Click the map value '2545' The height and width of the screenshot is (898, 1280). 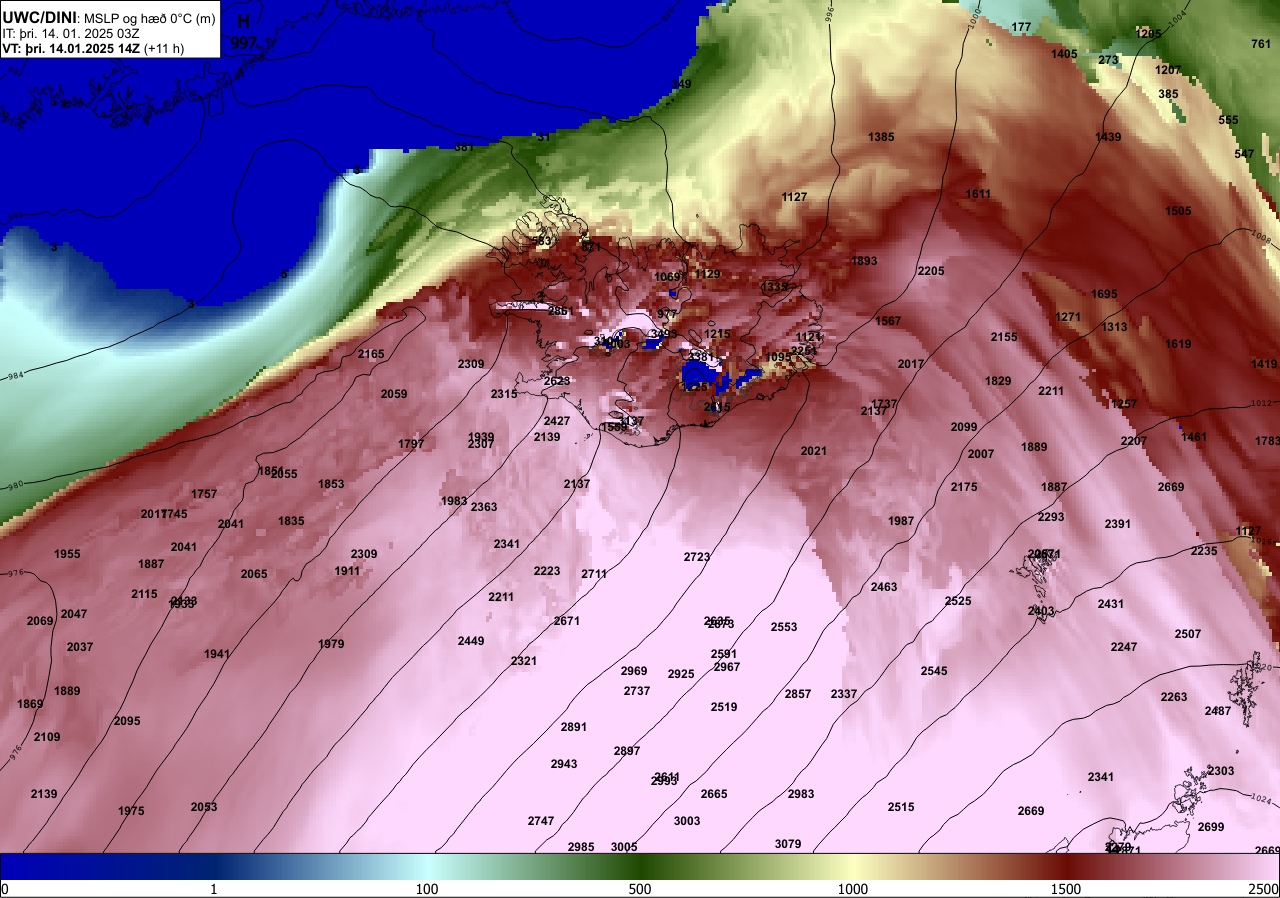pos(934,671)
